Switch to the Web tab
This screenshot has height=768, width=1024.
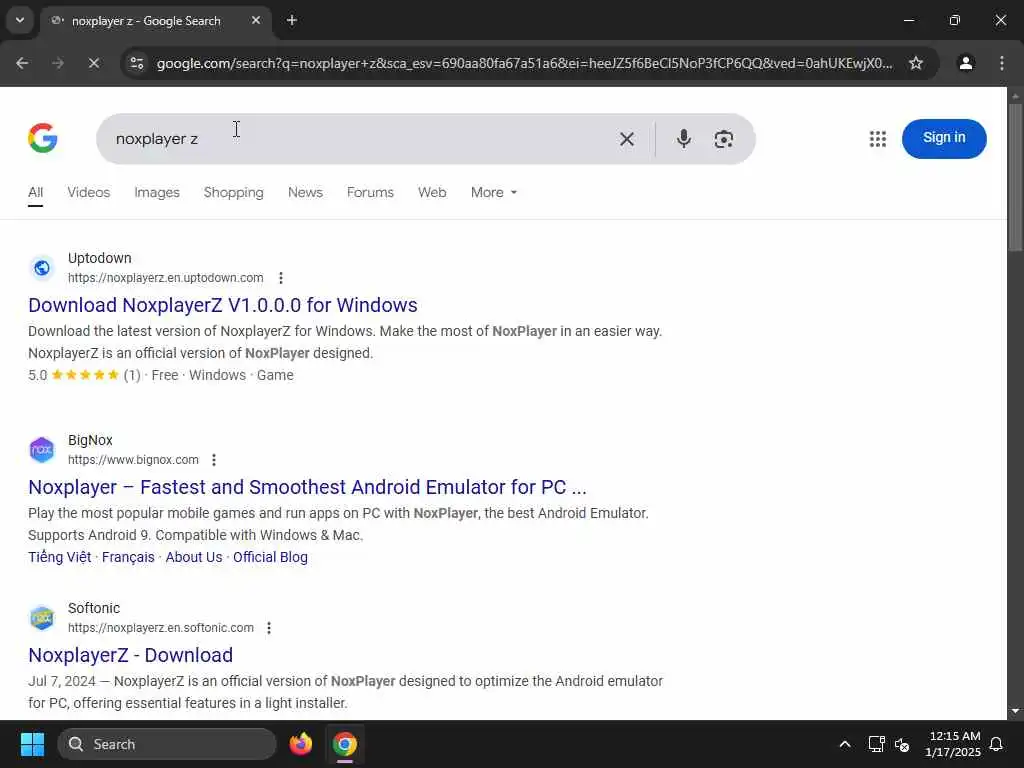pyautogui.click(x=432, y=193)
